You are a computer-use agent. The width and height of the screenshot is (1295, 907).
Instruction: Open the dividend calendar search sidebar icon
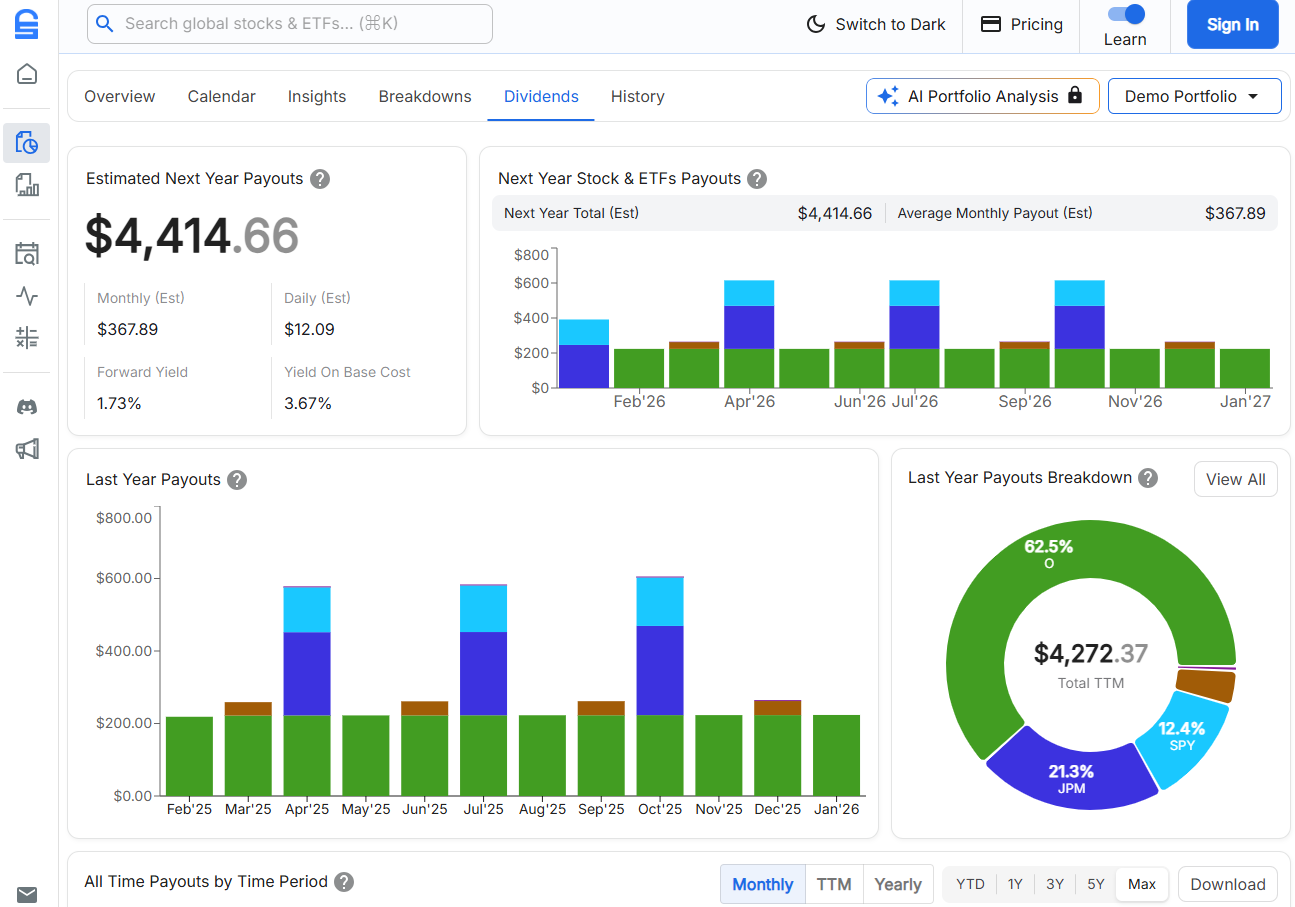pos(26,253)
